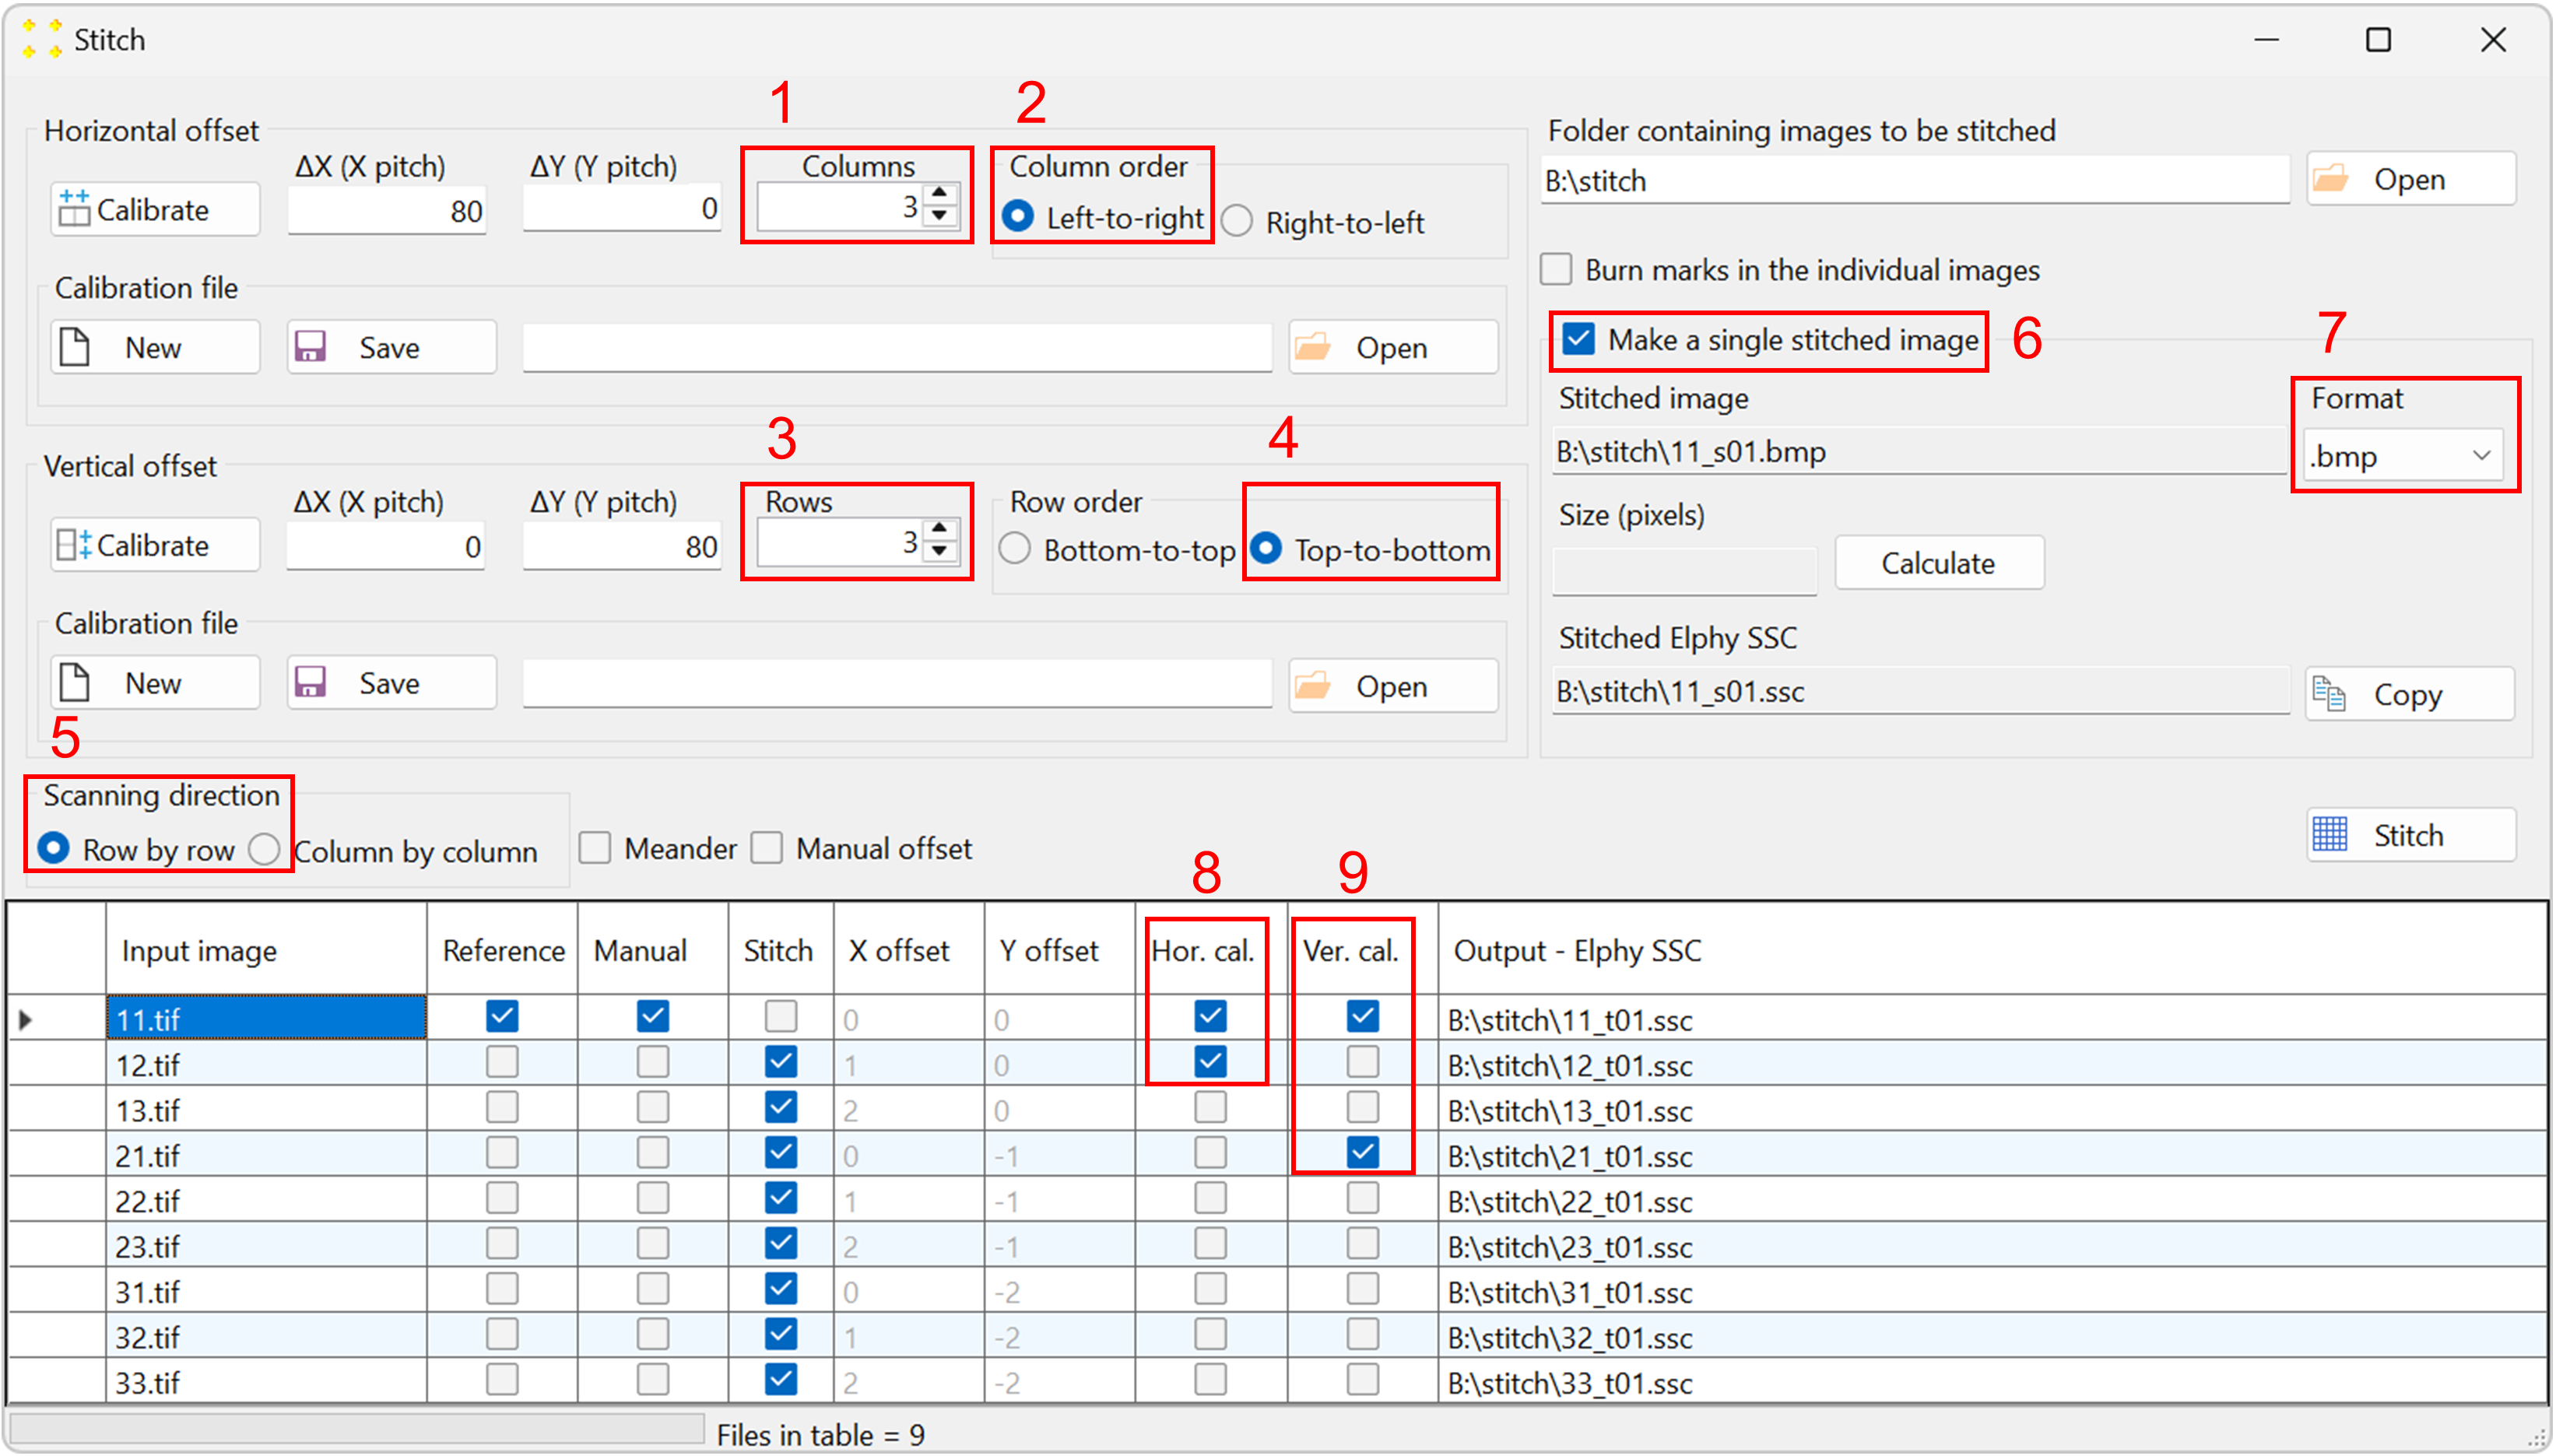
Task: Click the Input image column header
Action: (x=266, y=949)
